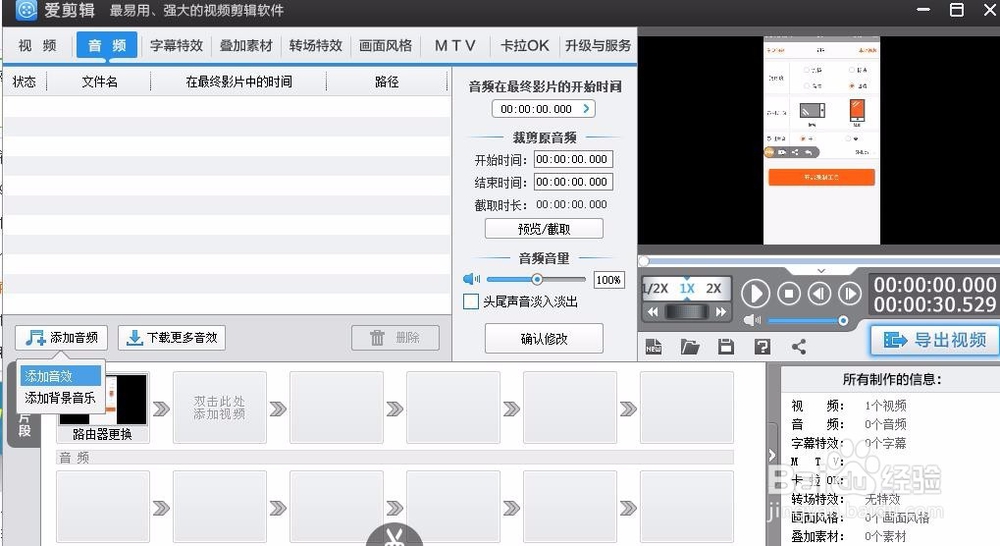The image size is (1000, 546).
Task: Click the 路径 column header
Action: click(x=386, y=82)
